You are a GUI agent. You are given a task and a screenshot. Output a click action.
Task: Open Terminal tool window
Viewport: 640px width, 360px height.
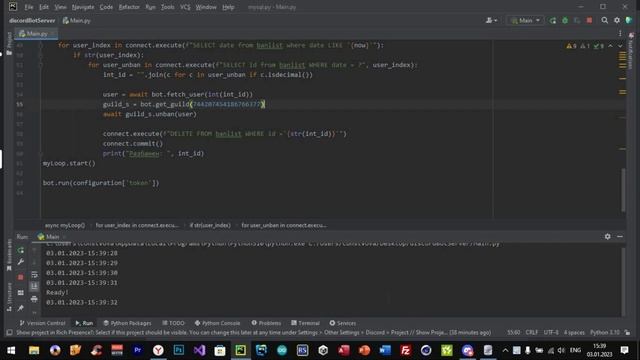coord(305,323)
